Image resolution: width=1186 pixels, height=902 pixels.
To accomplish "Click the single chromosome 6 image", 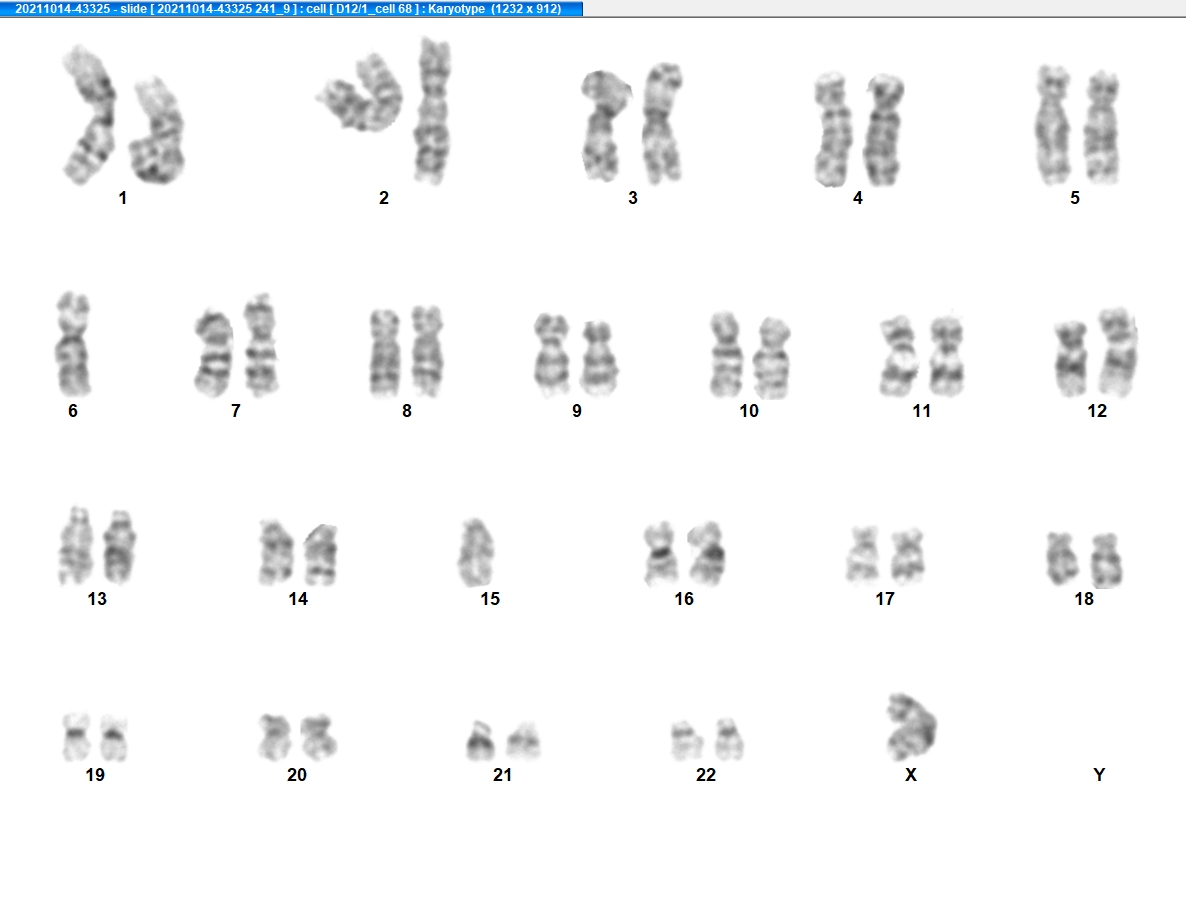I will (x=73, y=344).
